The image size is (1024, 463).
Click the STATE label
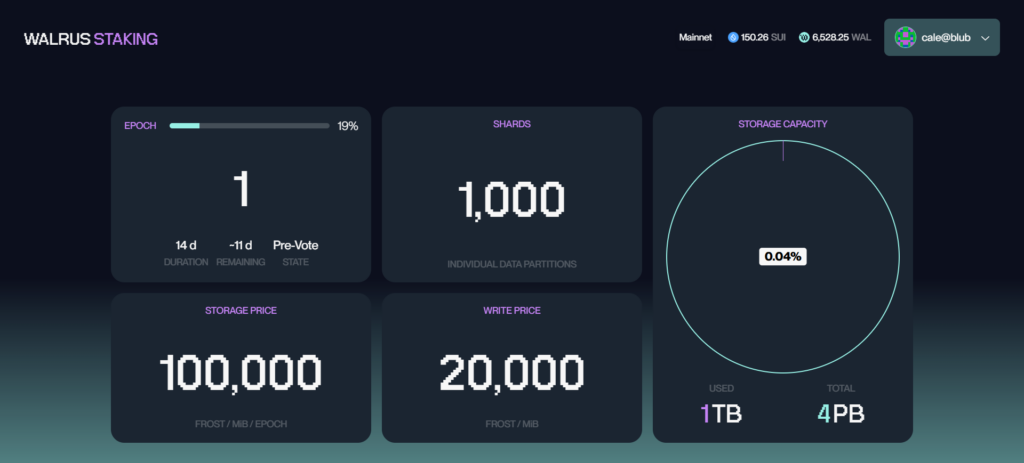[296, 262]
